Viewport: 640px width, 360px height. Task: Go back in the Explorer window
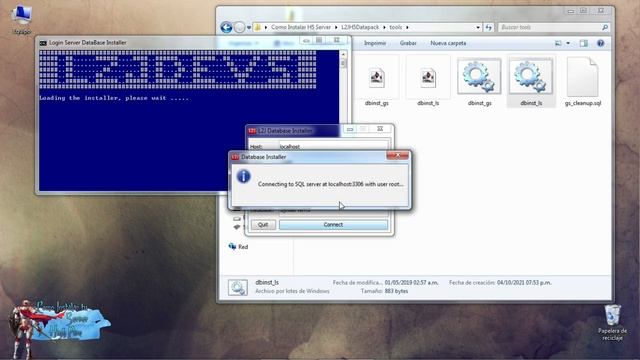click(226, 27)
